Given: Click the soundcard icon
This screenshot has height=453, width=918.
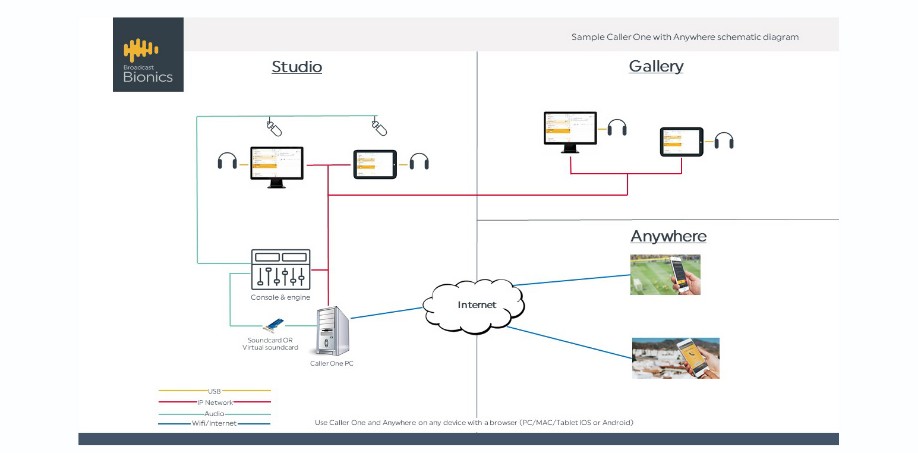Looking at the screenshot, I should click(273, 327).
